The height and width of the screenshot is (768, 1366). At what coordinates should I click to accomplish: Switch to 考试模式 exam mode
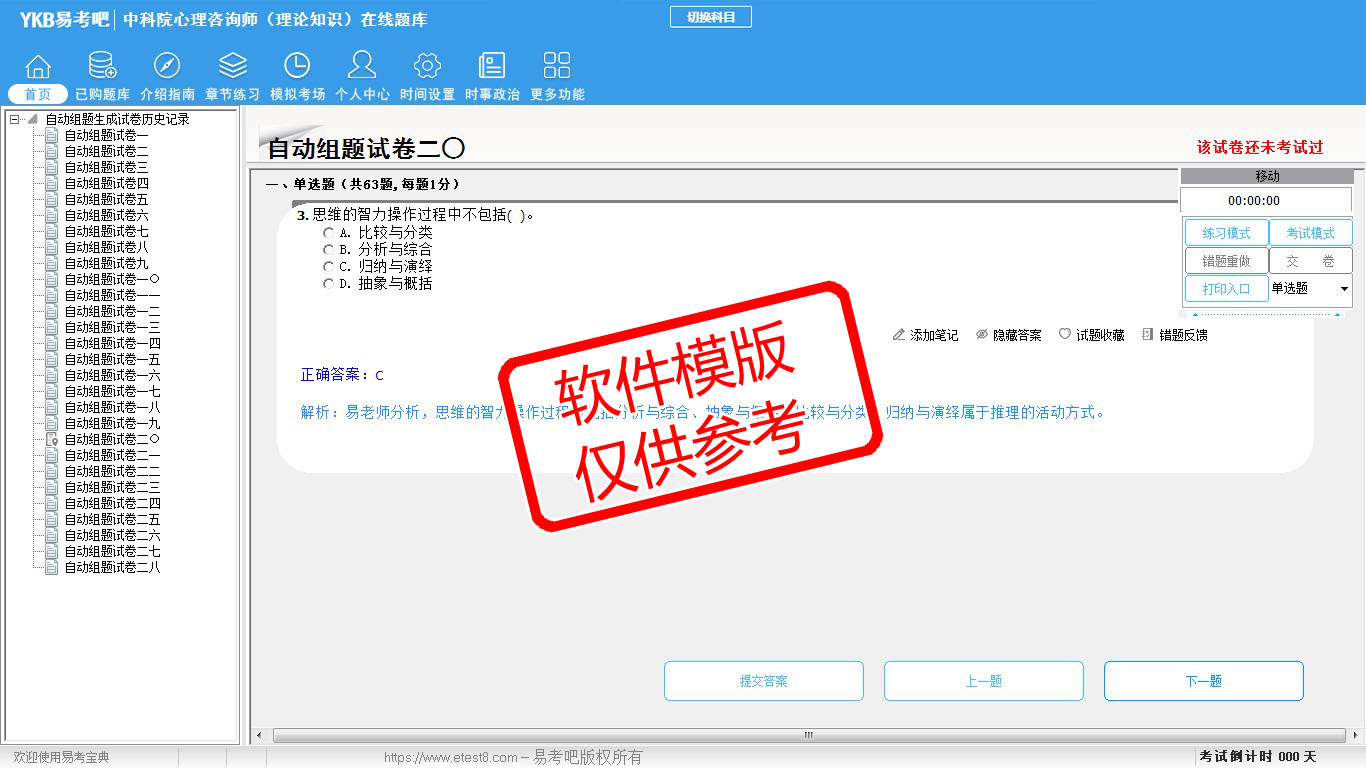[1310, 233]
